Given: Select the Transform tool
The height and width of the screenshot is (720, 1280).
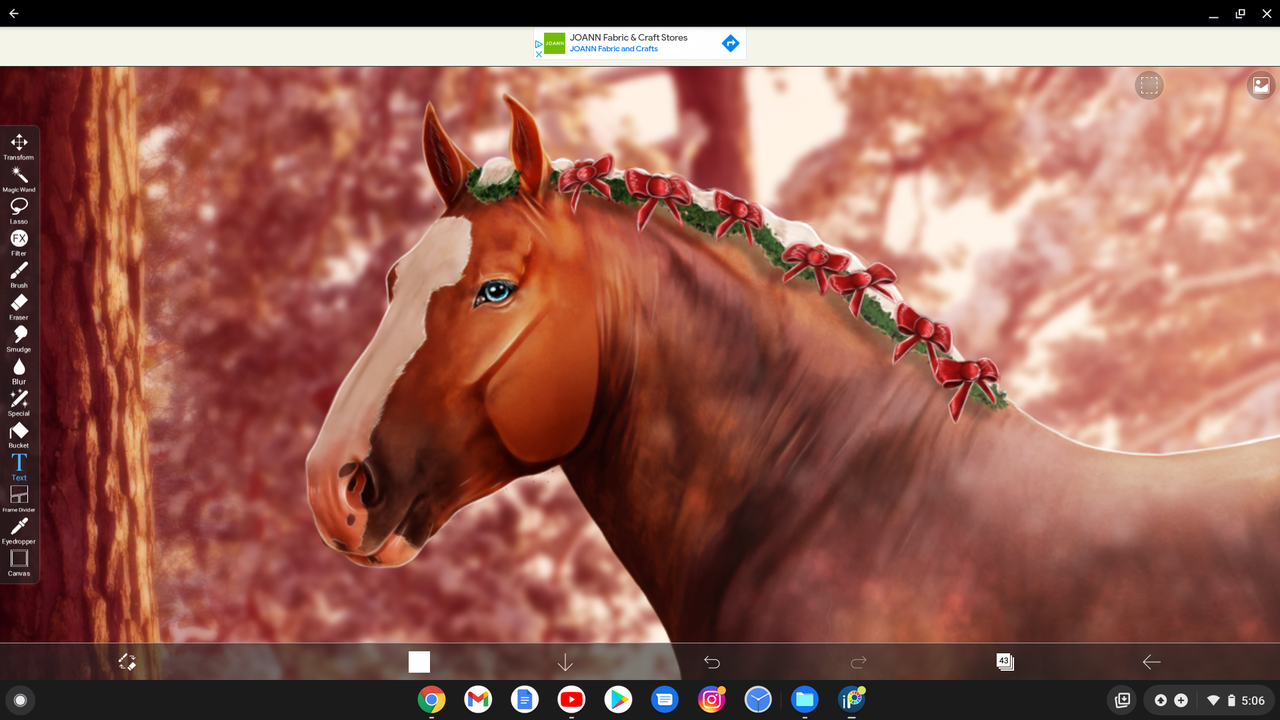Looking at the screenshot, I should point(19,146).
